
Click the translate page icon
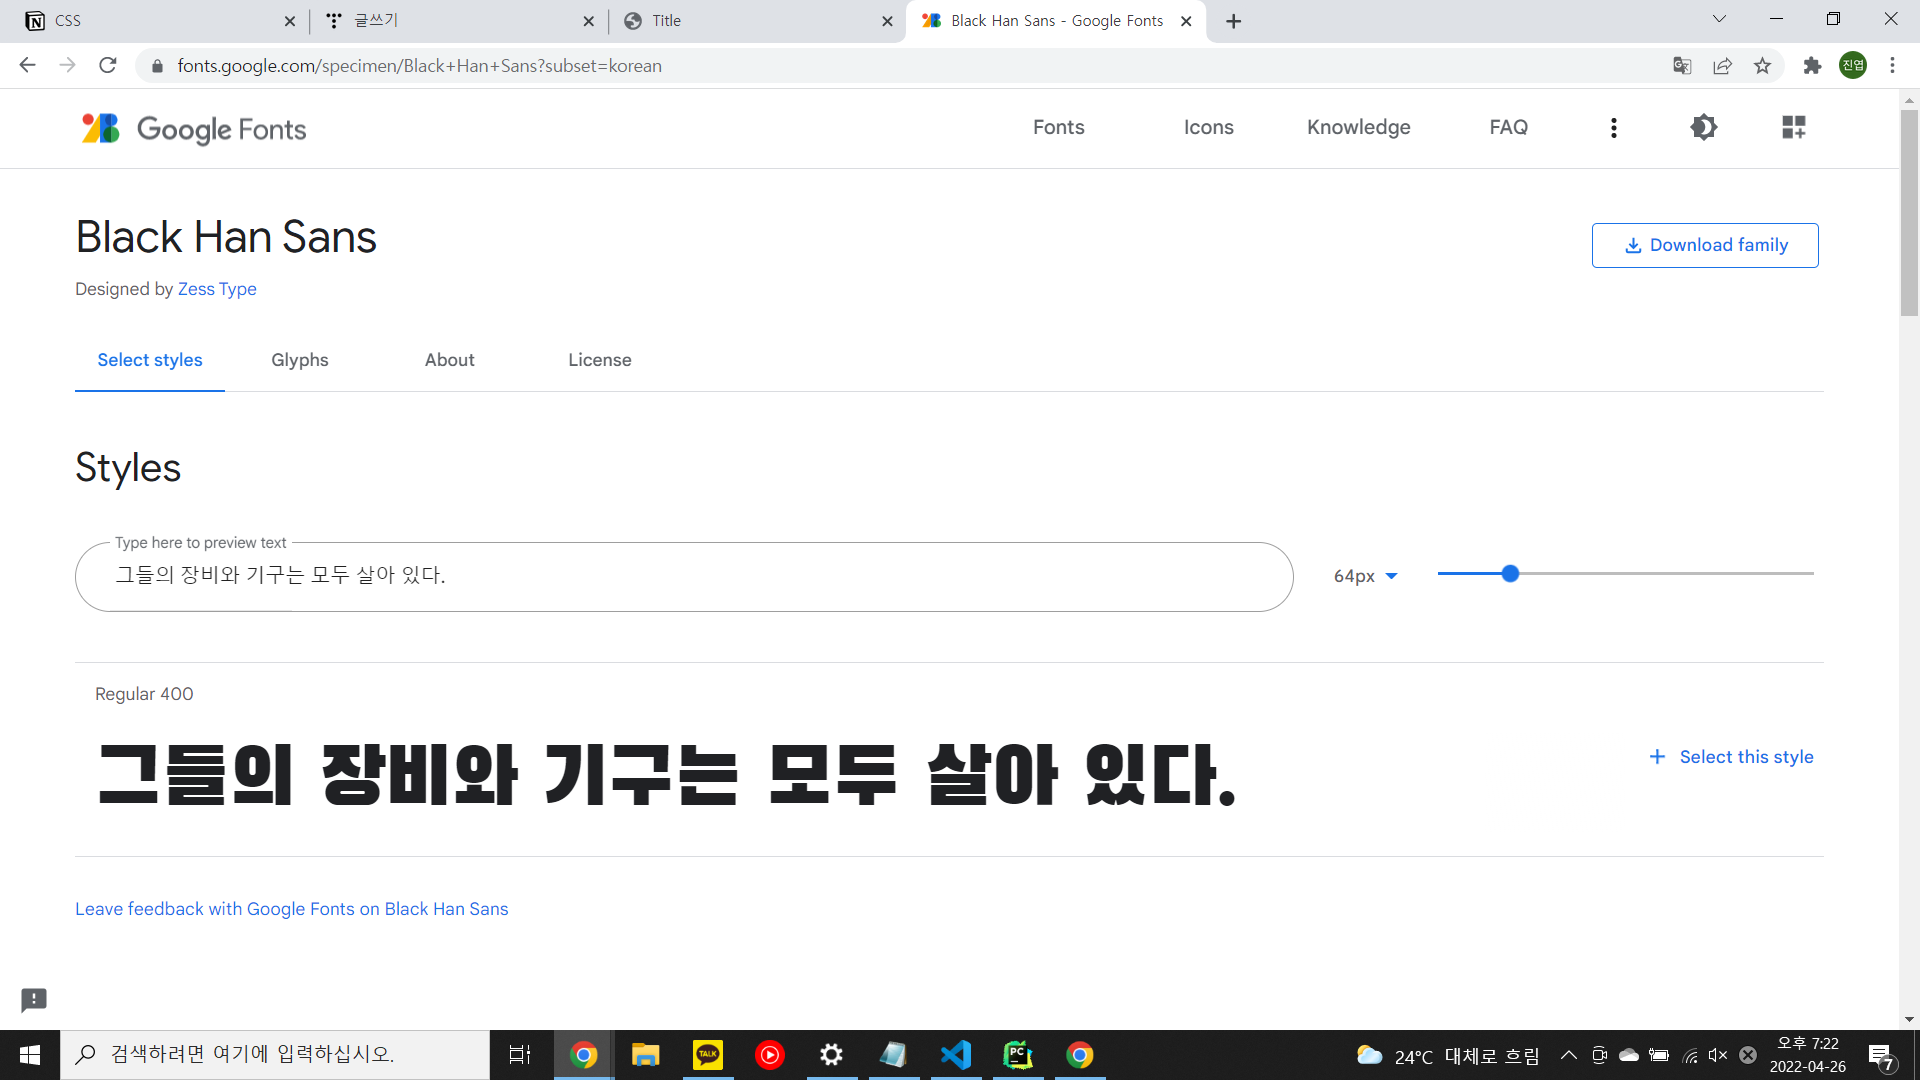point(1682,65)
